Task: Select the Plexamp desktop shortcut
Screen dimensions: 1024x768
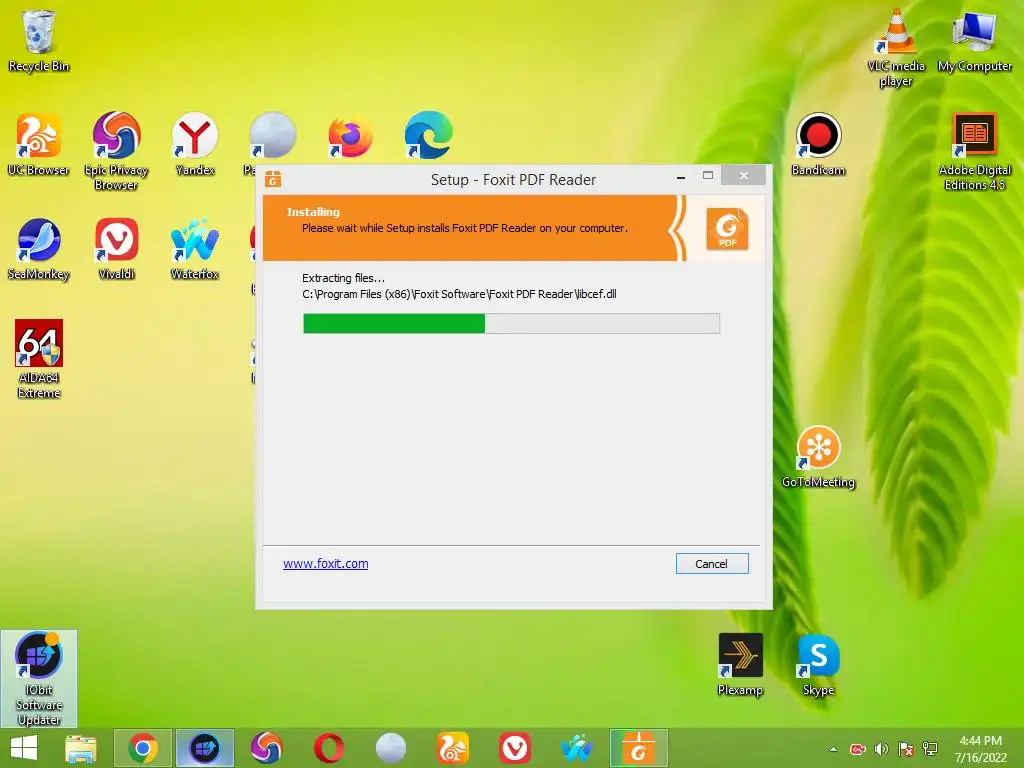Action: 740,665
